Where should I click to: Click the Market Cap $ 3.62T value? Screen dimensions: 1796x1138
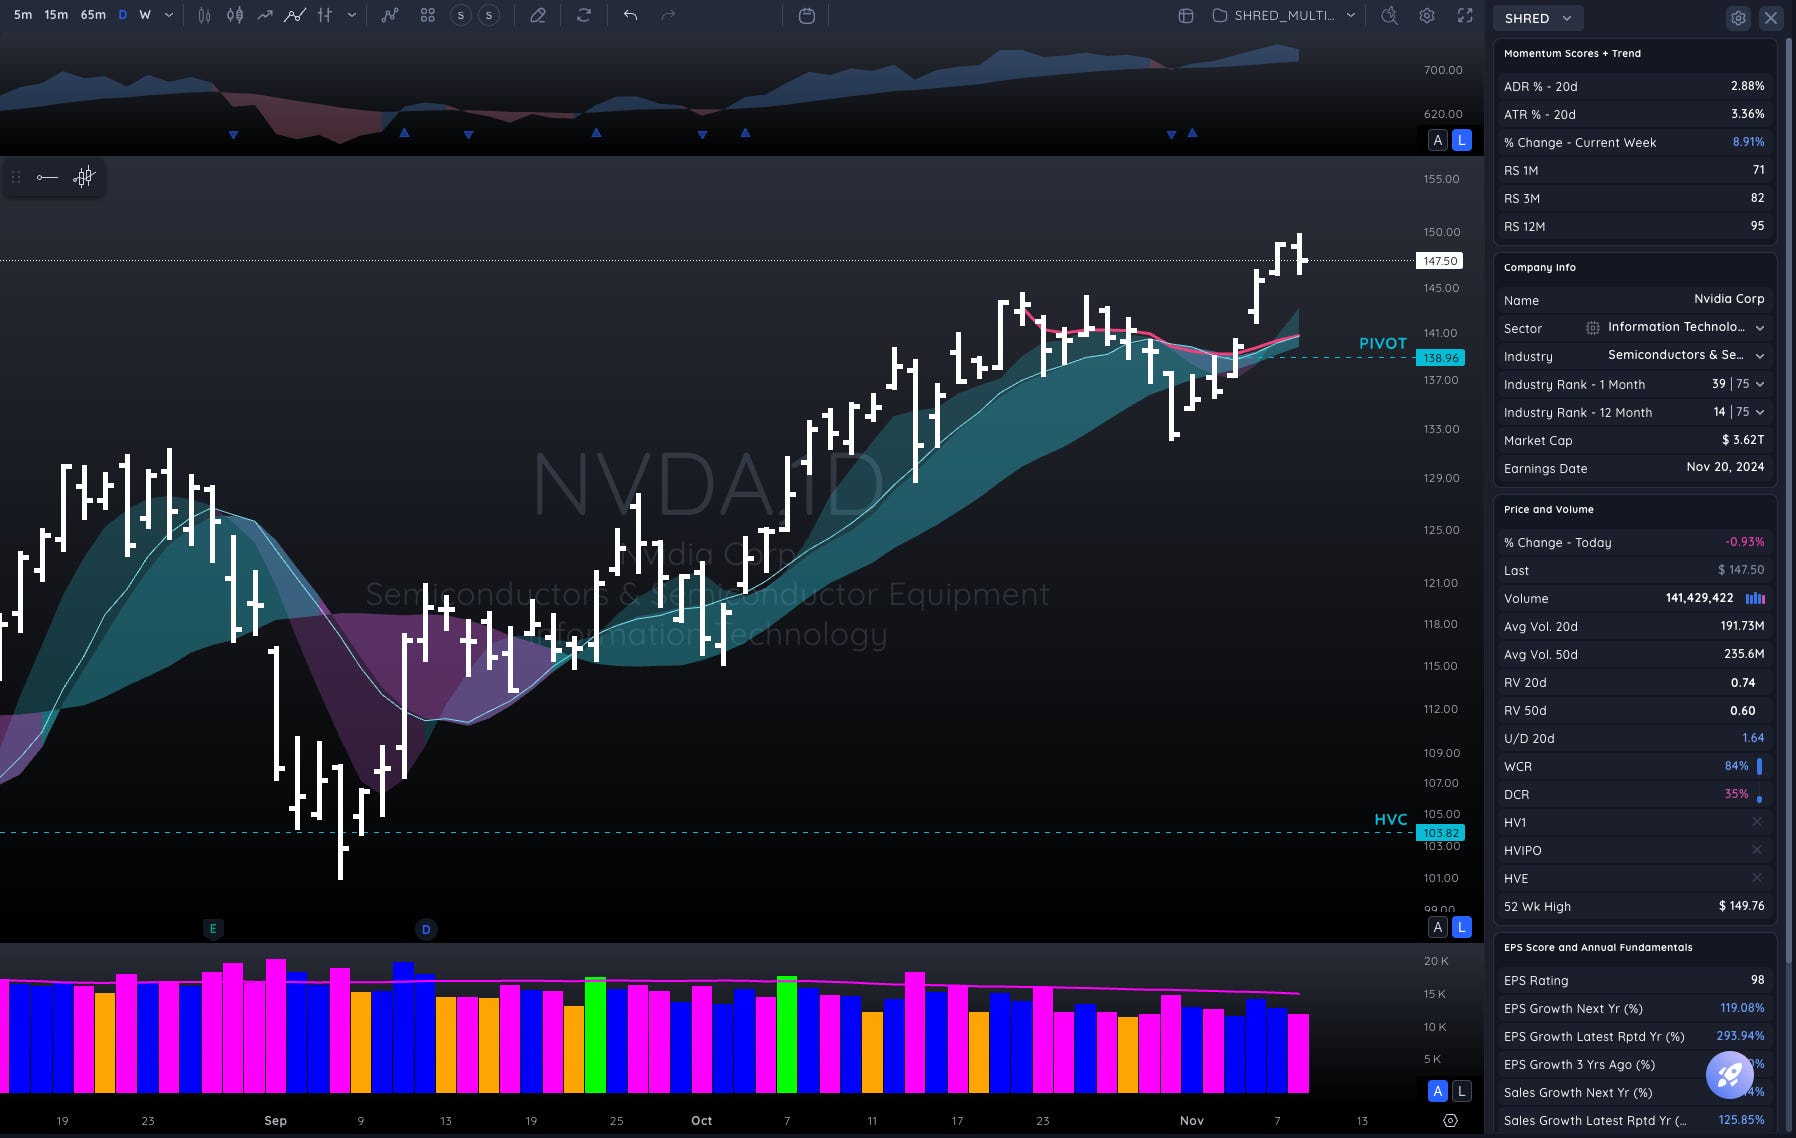[1743, 439]
